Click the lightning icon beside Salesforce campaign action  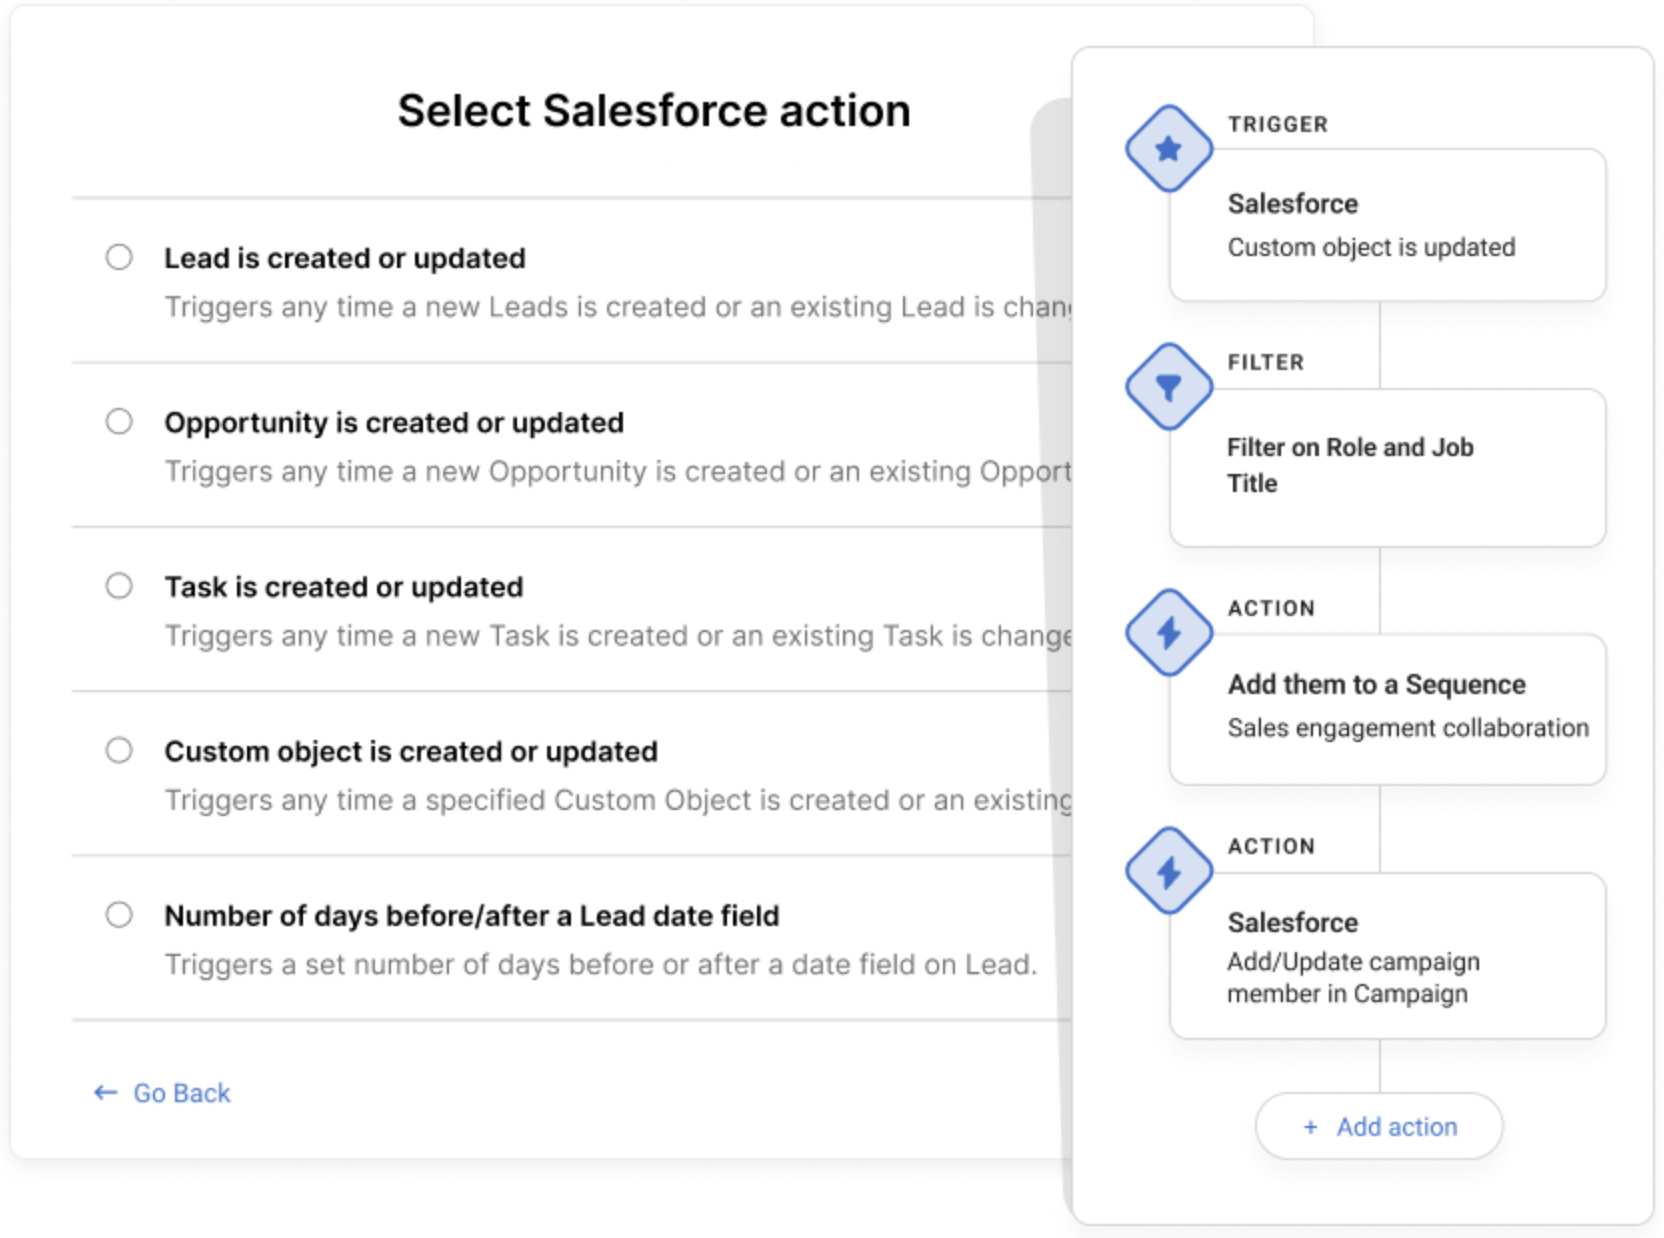coord(1168,871)
